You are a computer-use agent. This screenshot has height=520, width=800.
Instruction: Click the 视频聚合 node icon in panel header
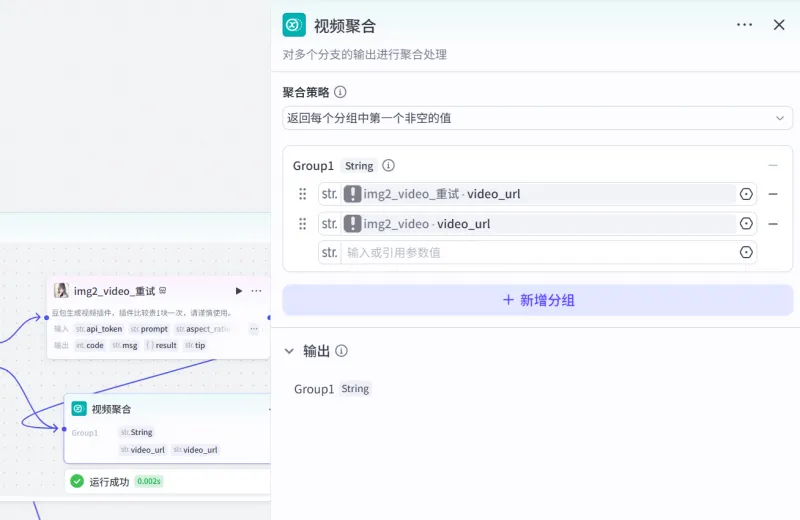click(294, 24)
